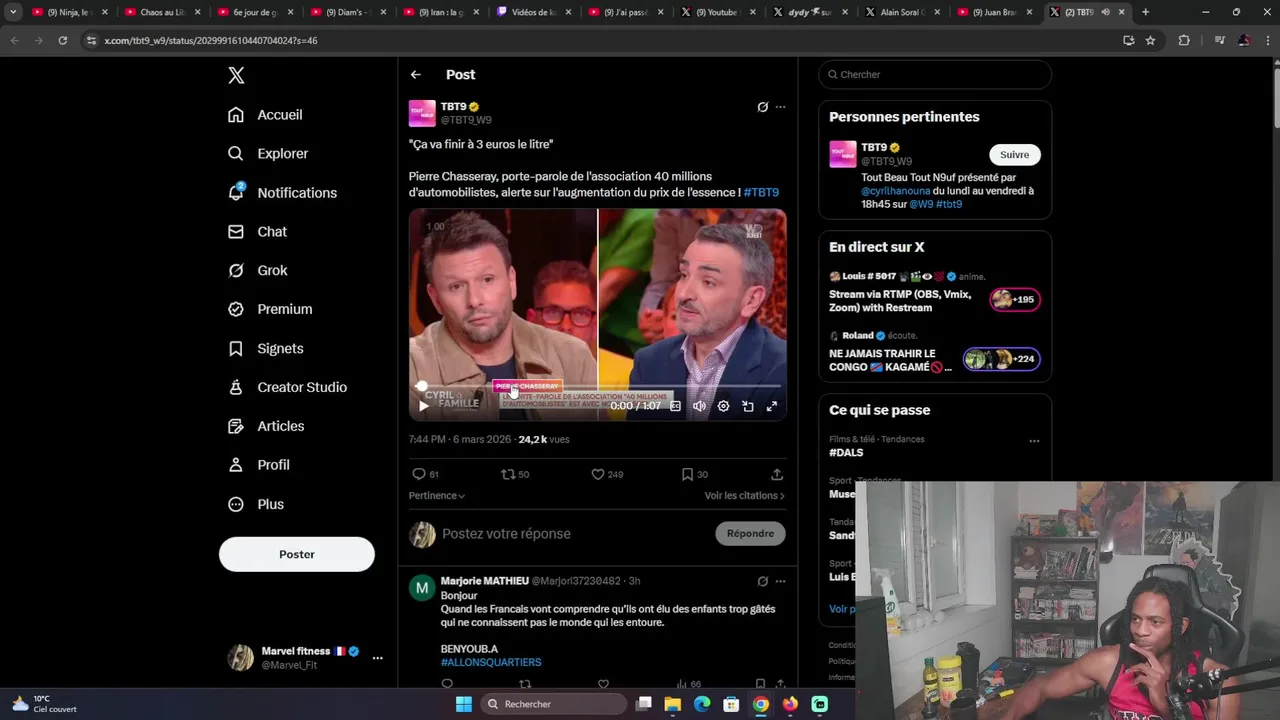Switch to 'Chaos au Li' browser tab
This screenshot has width=1280, height=720.
pos(162,12)
